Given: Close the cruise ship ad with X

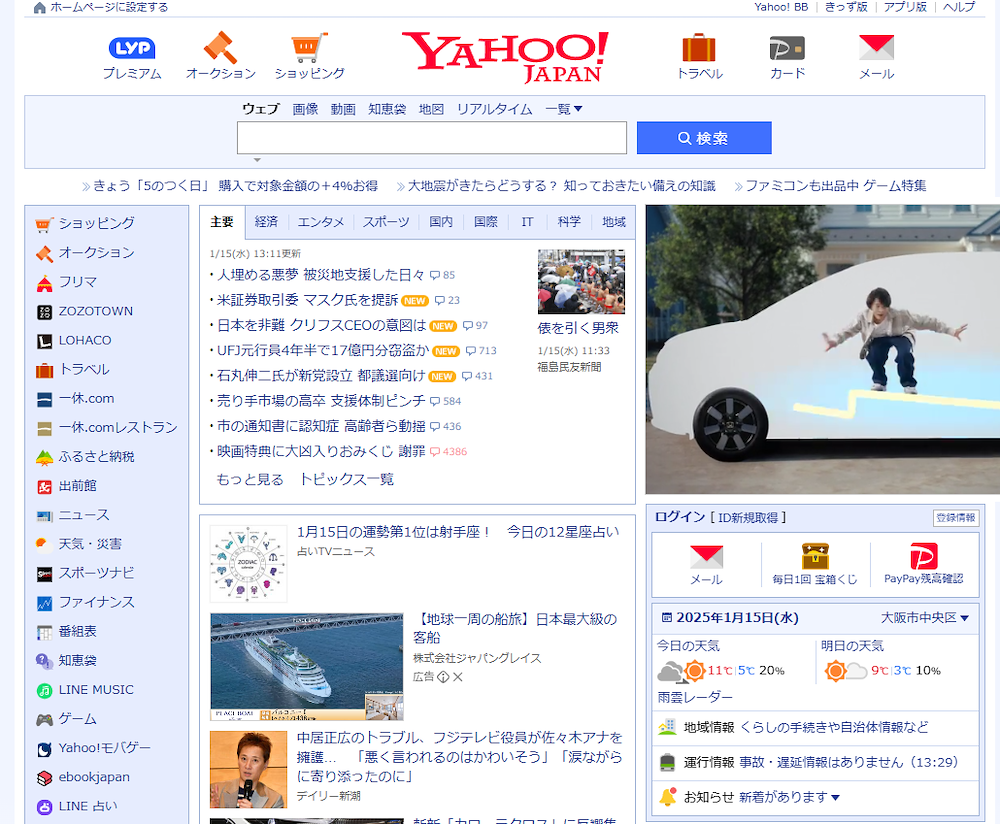Looking at the screenshot, I should pyautogui.click(x=457, y=677).
